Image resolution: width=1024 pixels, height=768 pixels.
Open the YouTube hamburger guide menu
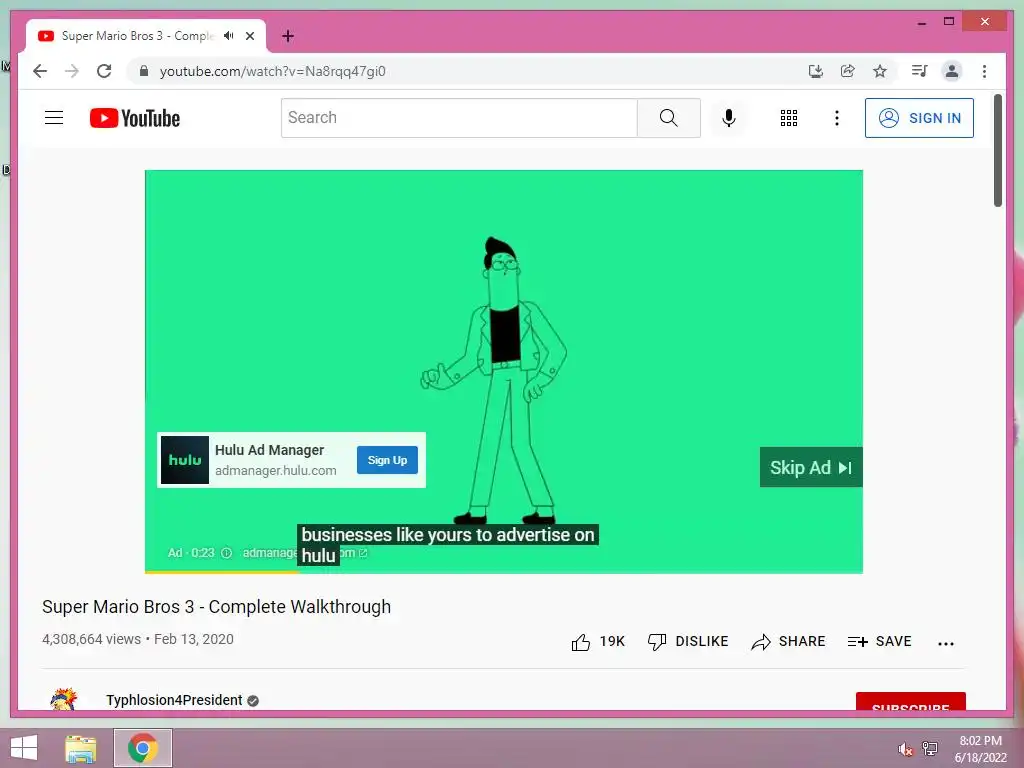tap(54, 118)
